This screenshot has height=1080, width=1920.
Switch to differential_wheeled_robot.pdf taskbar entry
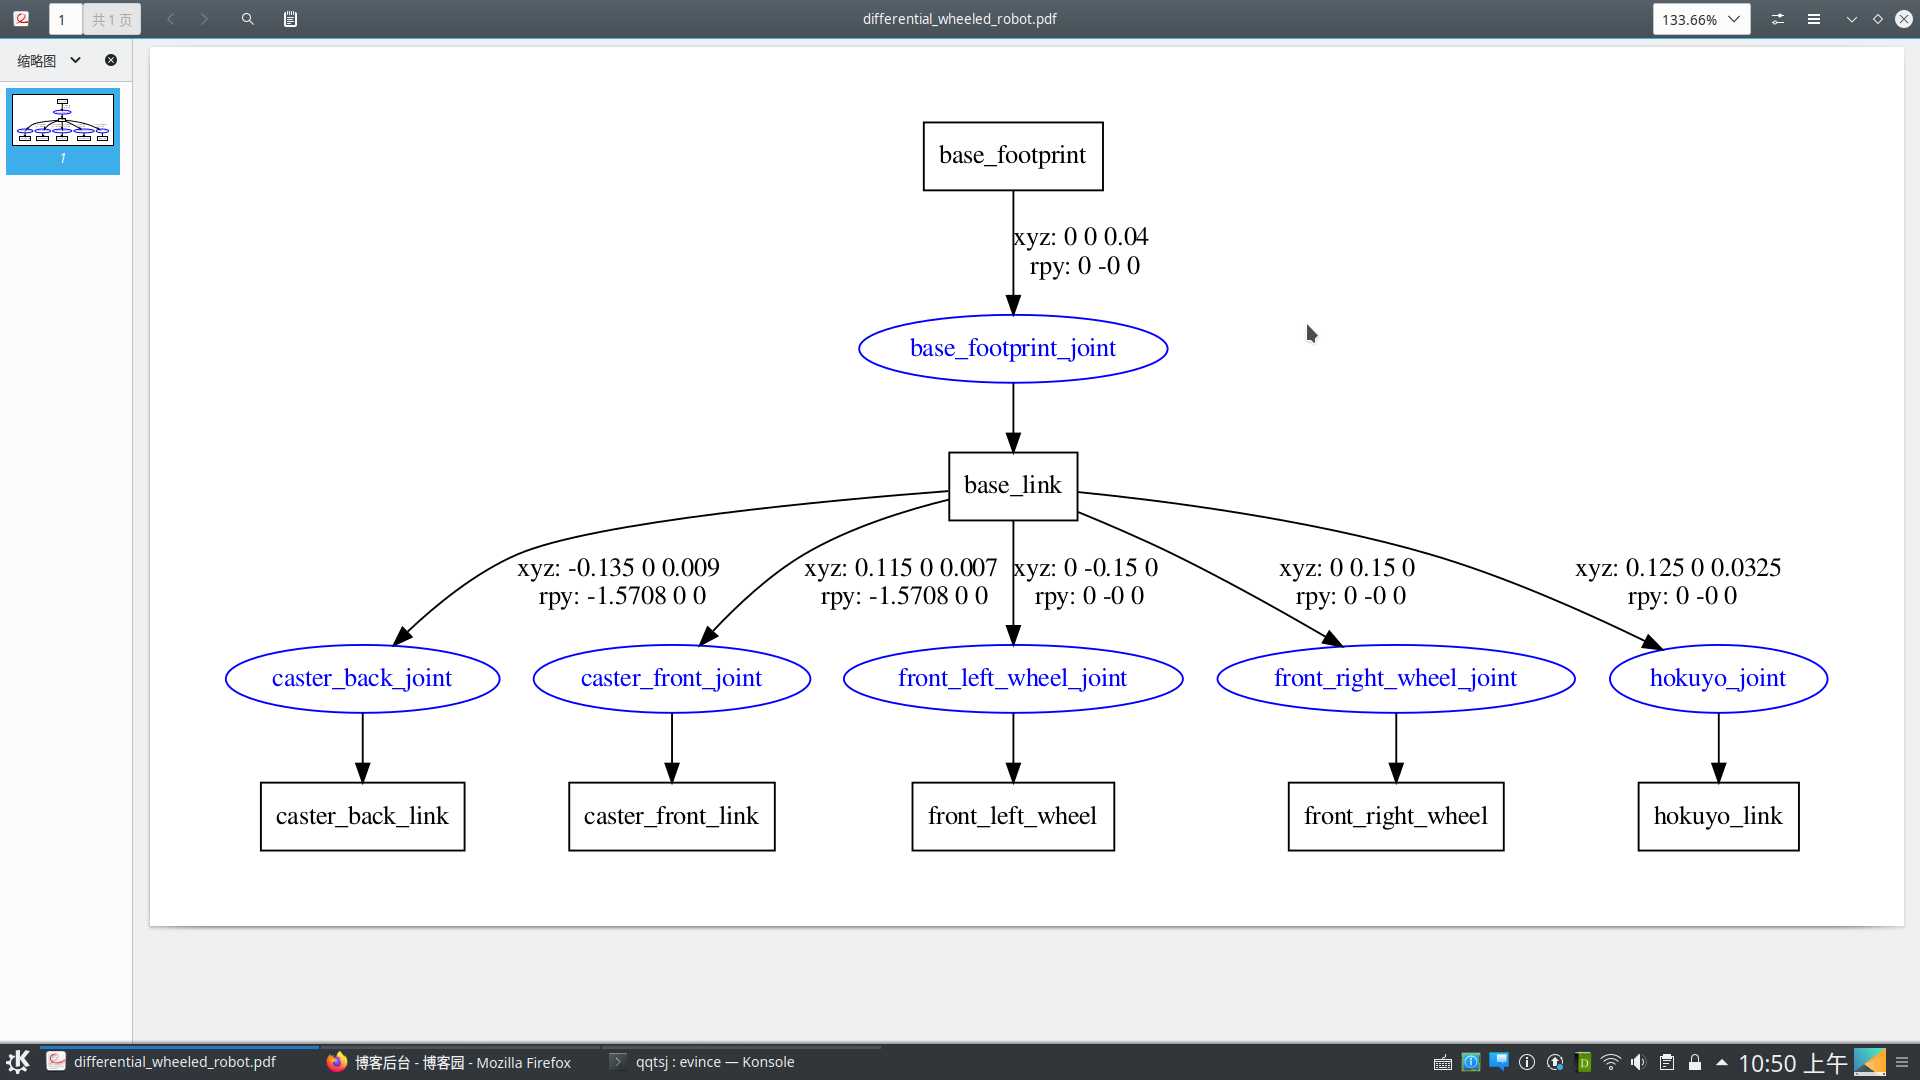click(x=180, y=1062)
